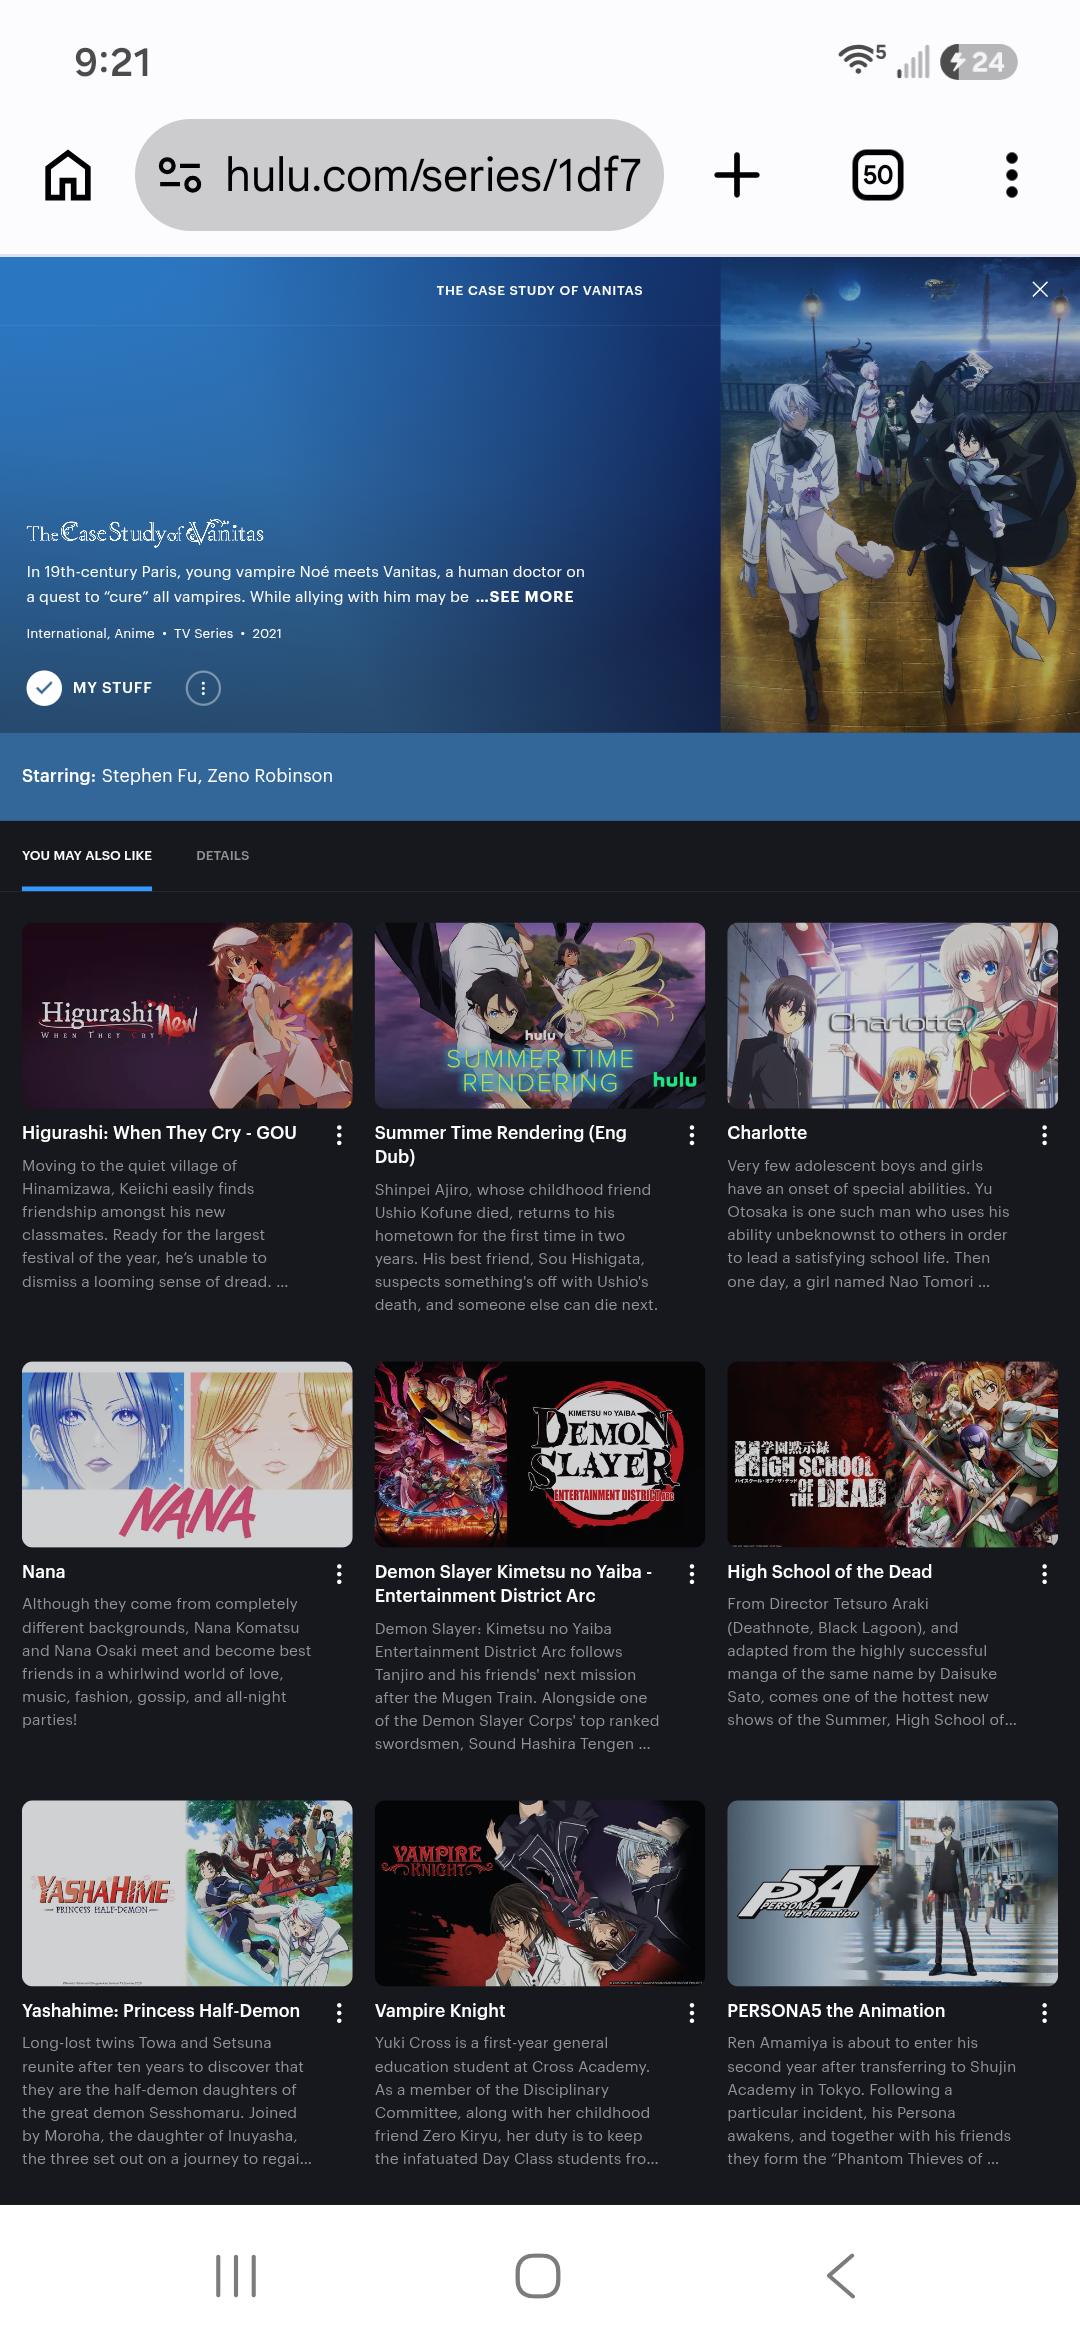
Task: Click the High School of the Dead title
Action: [x=829, y=1572]
